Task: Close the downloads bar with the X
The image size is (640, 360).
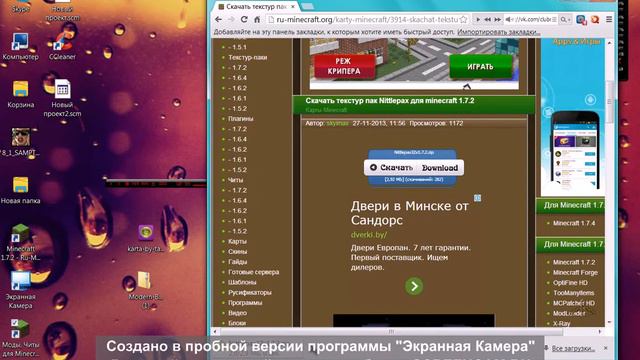Action: tap(605, 348)
